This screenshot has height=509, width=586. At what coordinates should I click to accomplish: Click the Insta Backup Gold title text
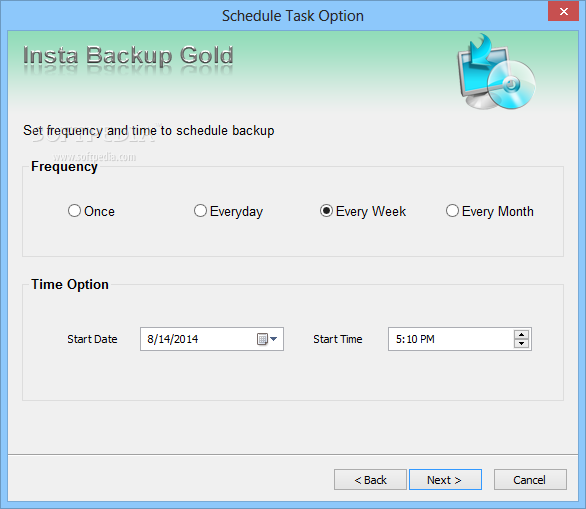[128, 55]
